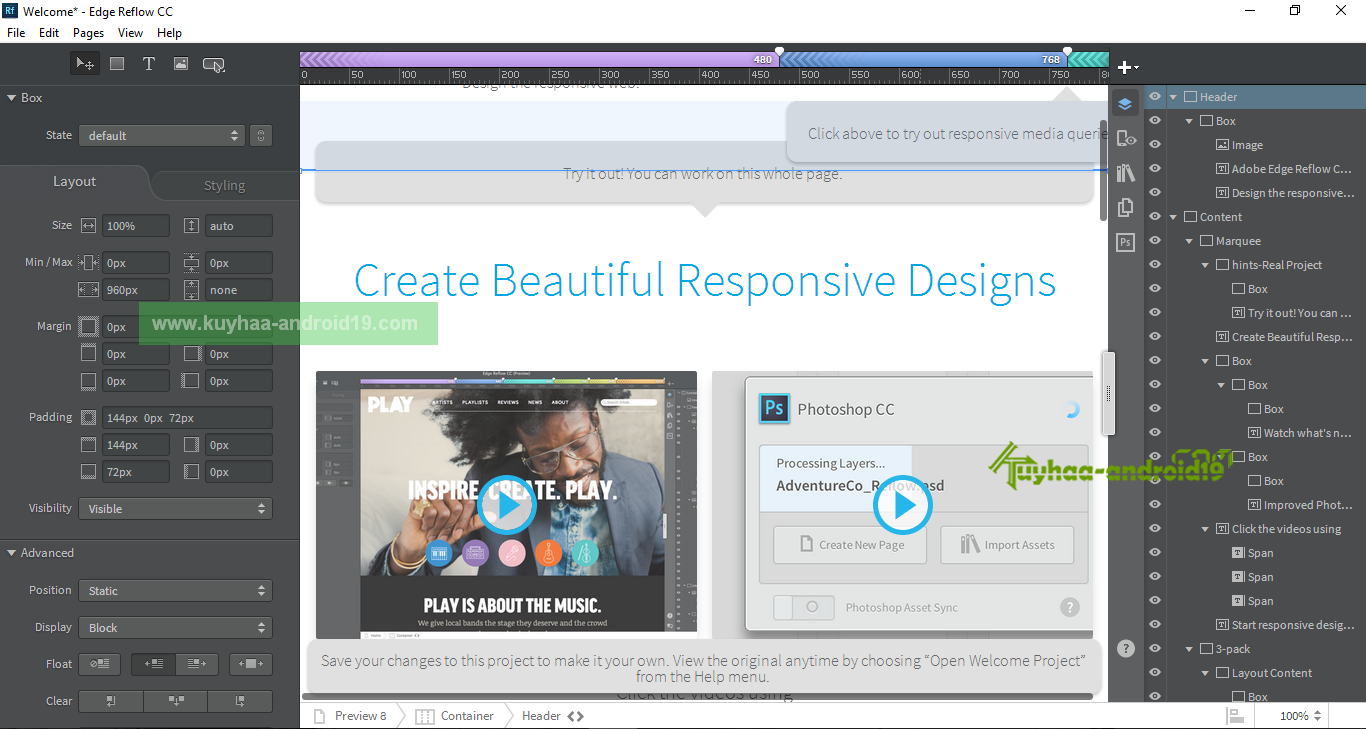Click the Create New Page button
Image resolution: width=1366 pixels, height=729 pixels.
click(x=850, y=545)
